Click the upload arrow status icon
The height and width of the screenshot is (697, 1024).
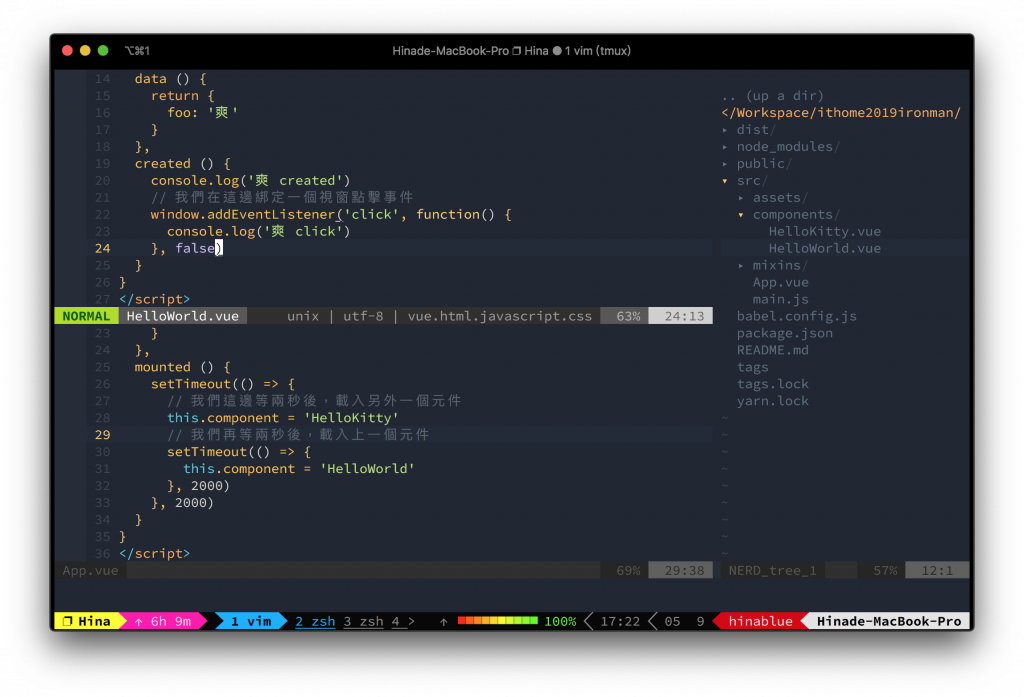pos(443,622)
